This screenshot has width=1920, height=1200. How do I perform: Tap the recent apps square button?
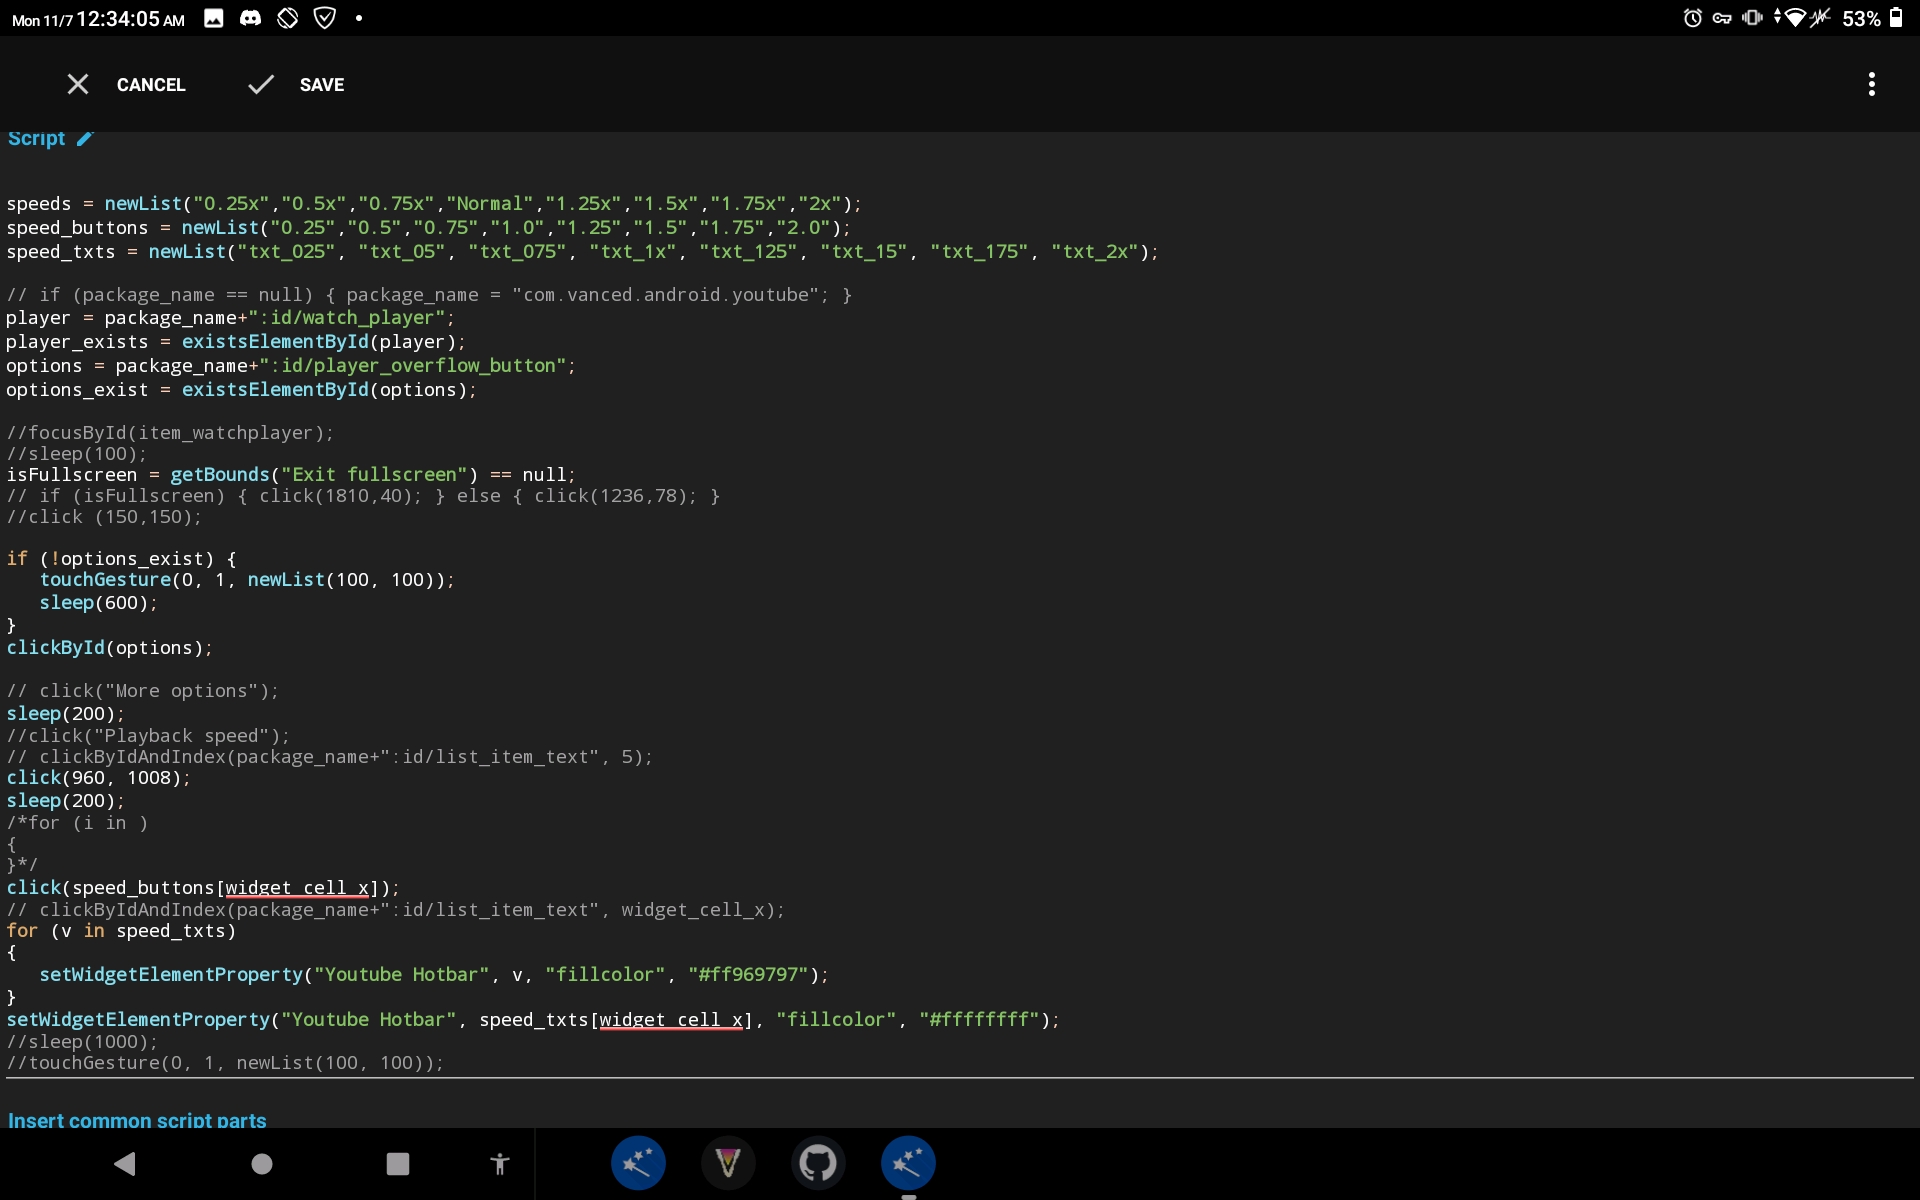coord(397,1164)
